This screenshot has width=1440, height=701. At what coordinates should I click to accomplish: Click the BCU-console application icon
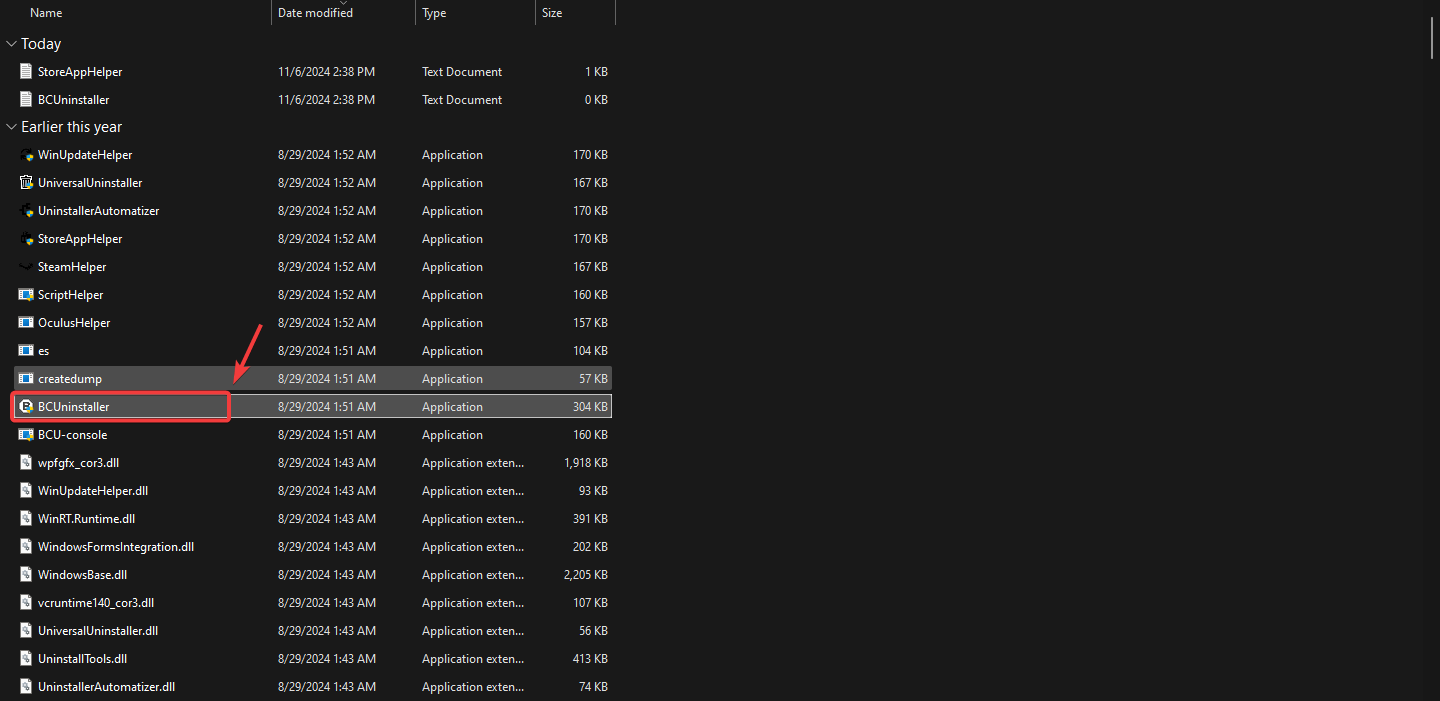pyautogui.click(x=27, y=435)
